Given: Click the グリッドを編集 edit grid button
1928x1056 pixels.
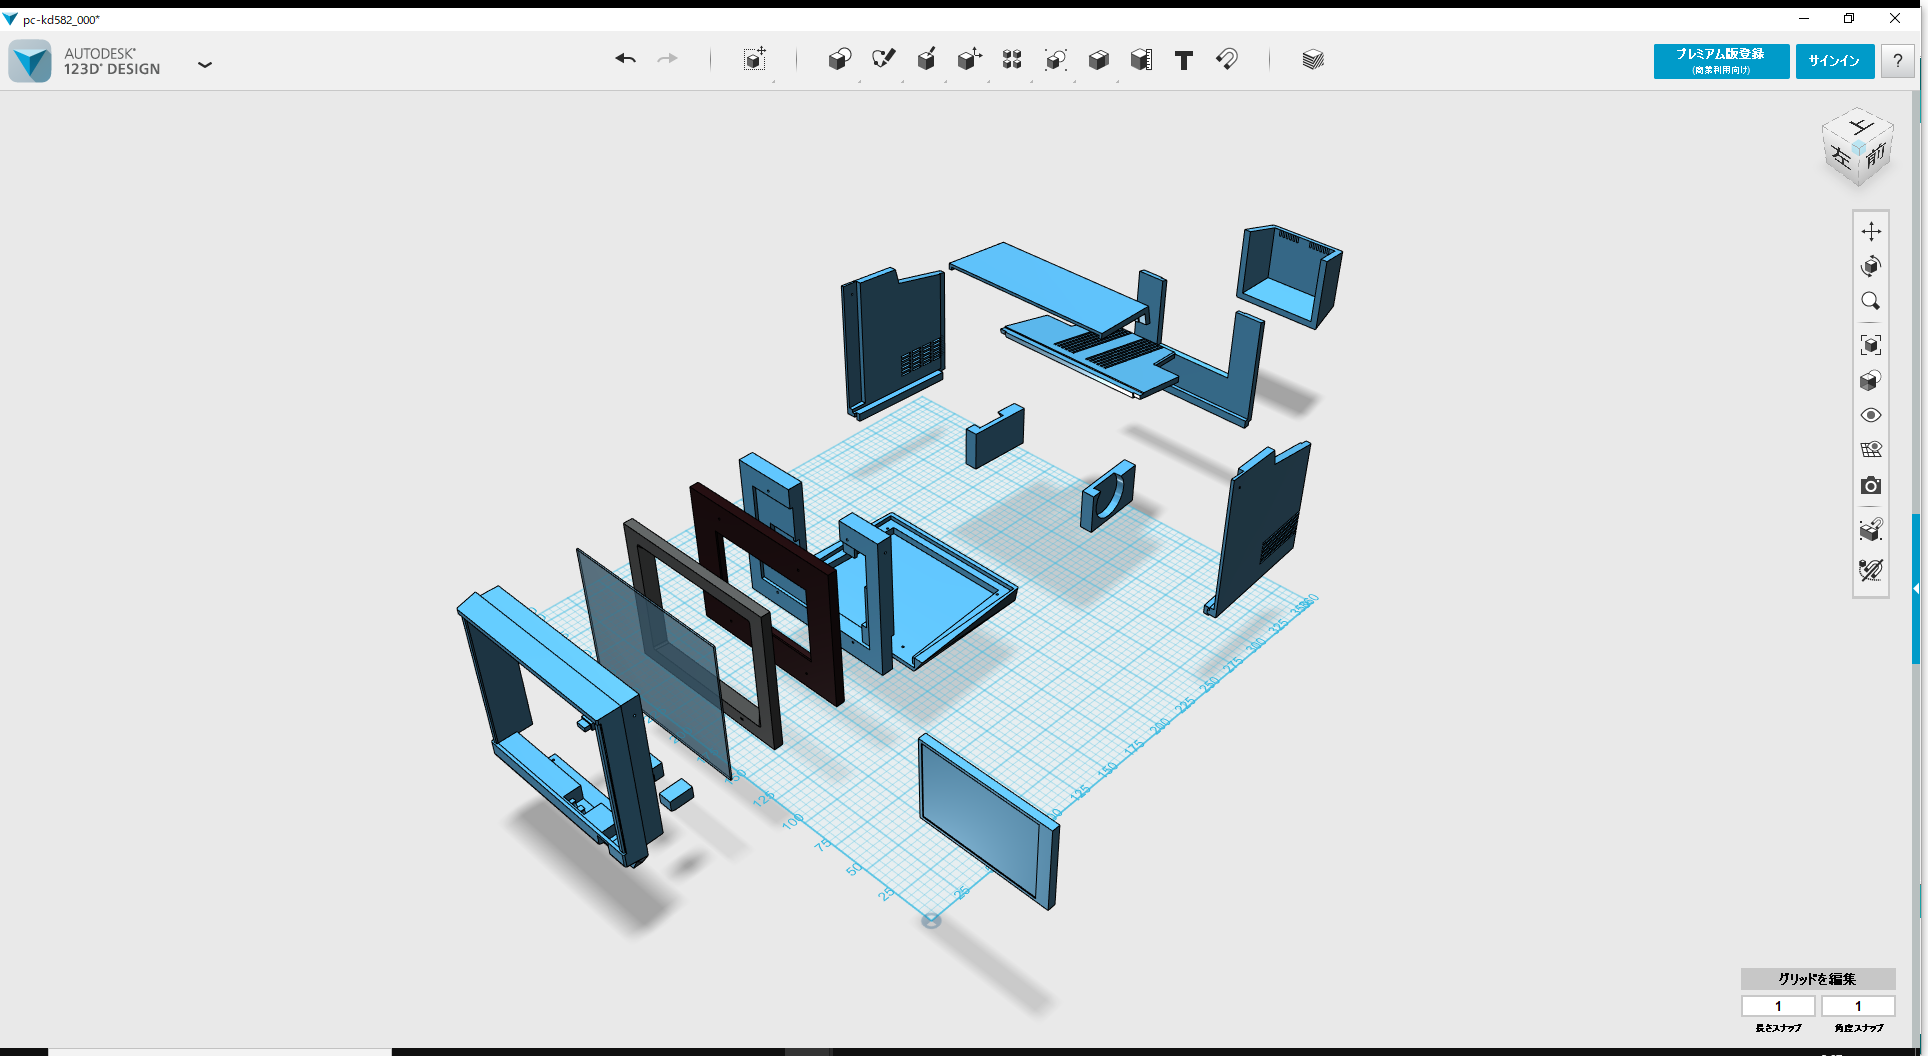Looking at the screenshot, I should click(x=1817, y=979).
